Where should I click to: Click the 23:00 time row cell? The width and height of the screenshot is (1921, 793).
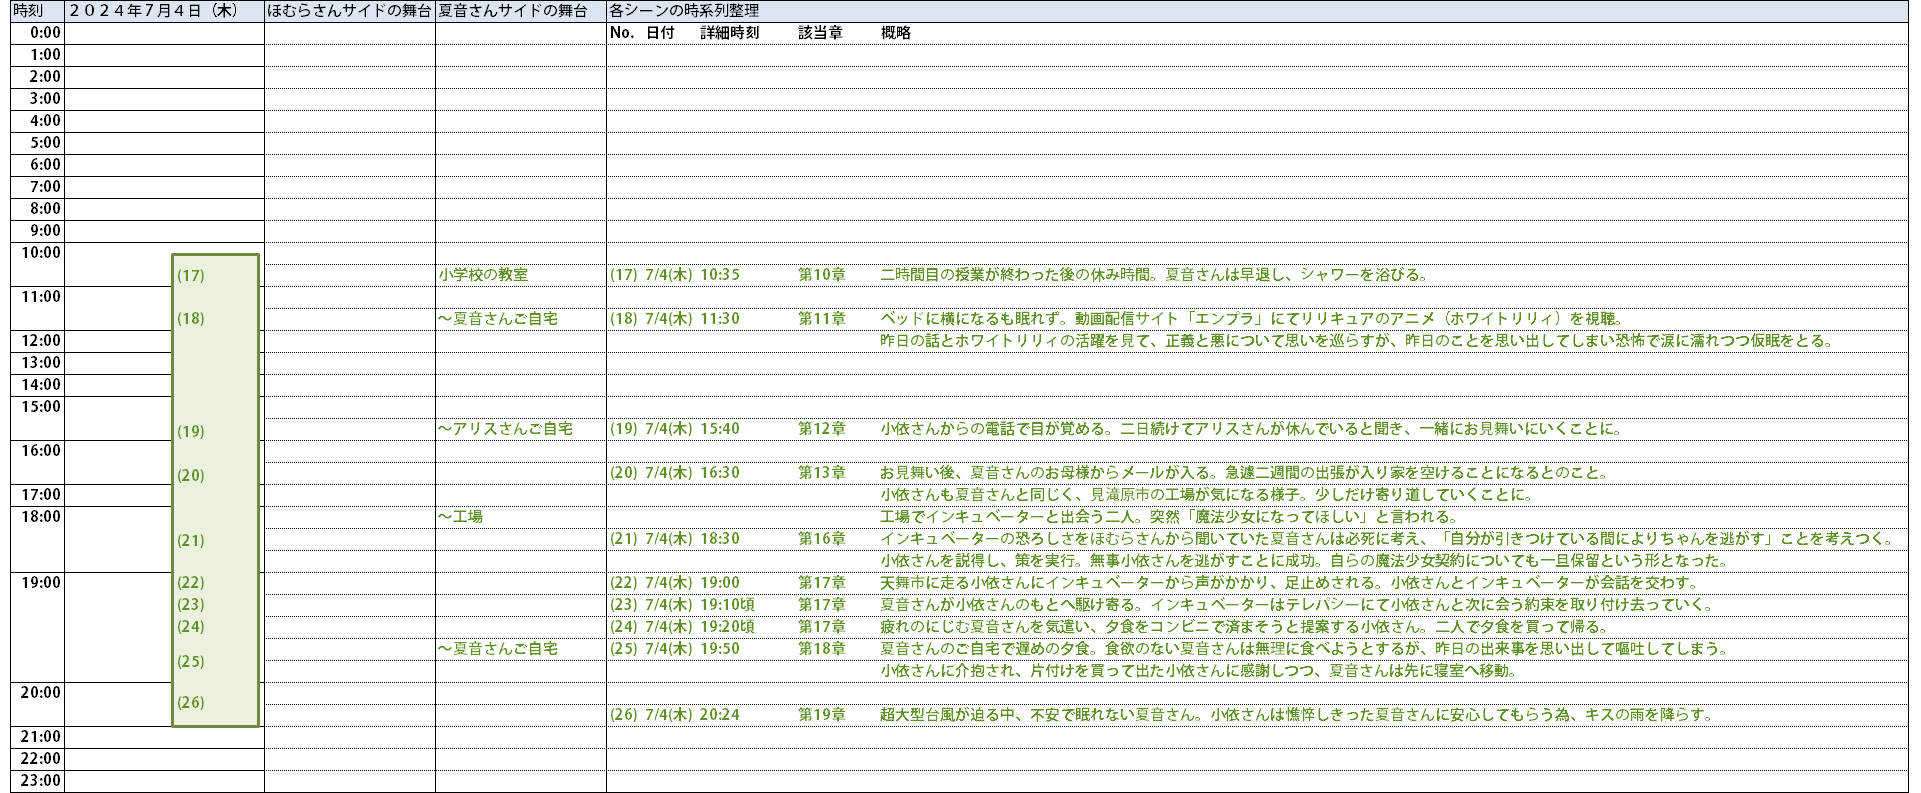38,781
